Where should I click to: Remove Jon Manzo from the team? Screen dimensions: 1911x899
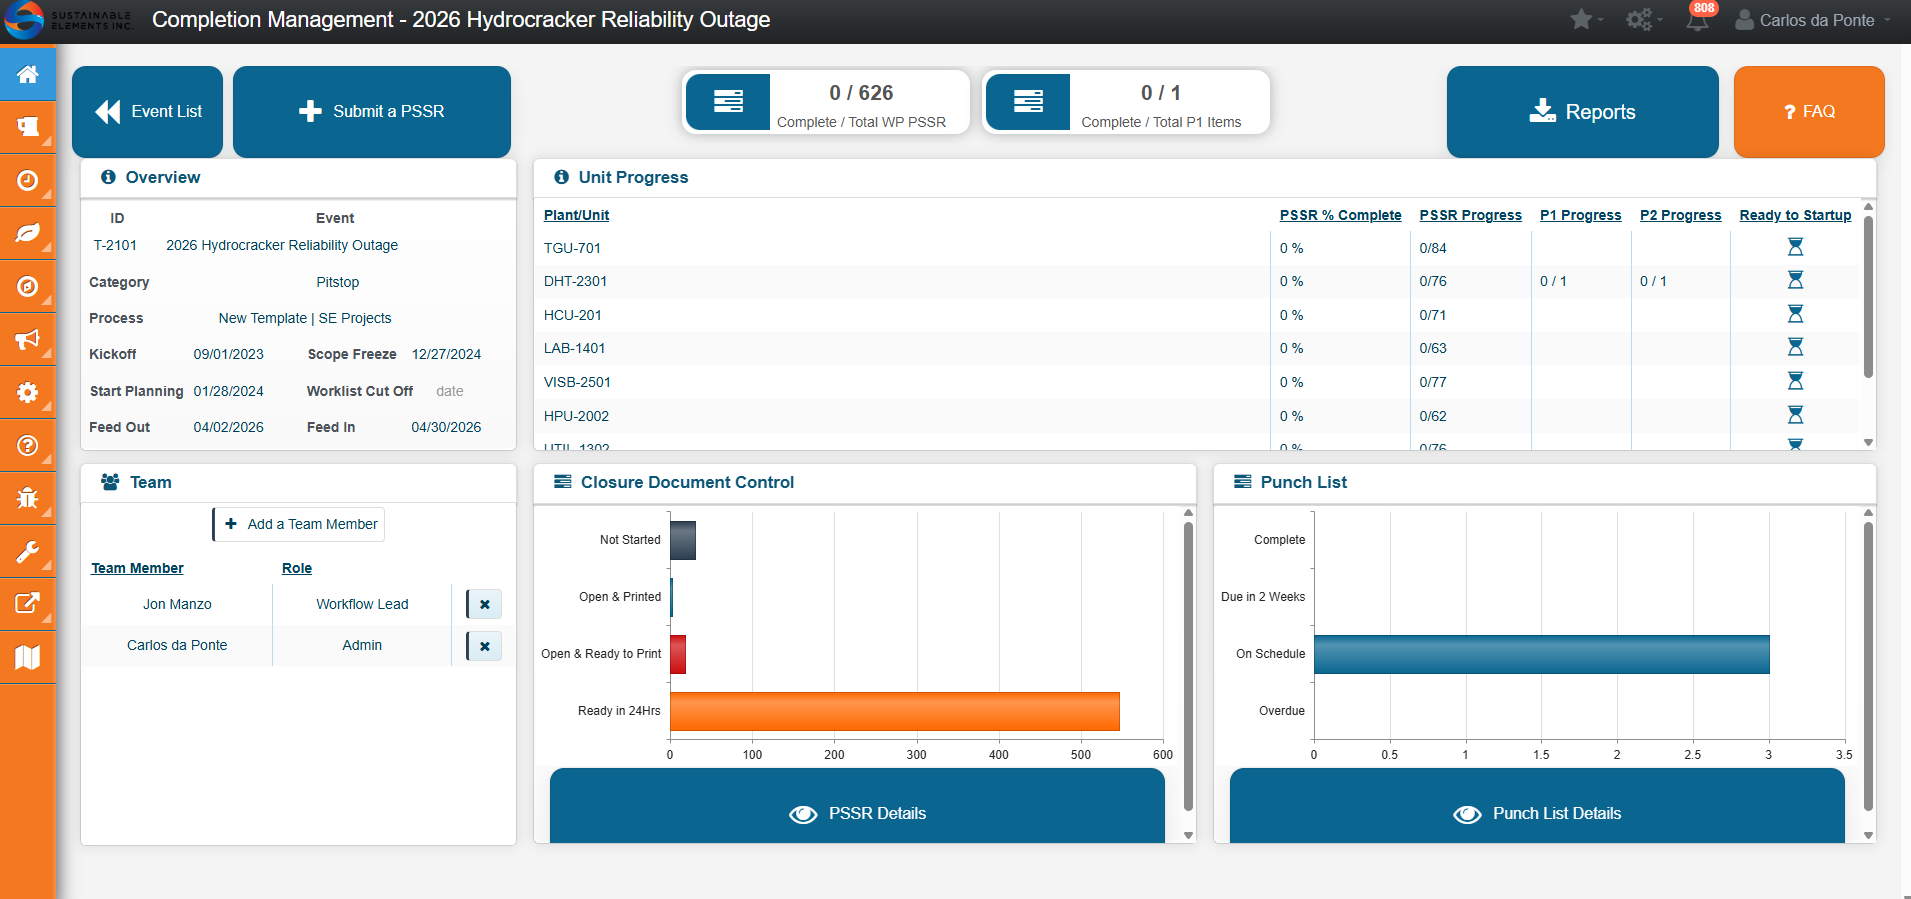tap(484, 604)
